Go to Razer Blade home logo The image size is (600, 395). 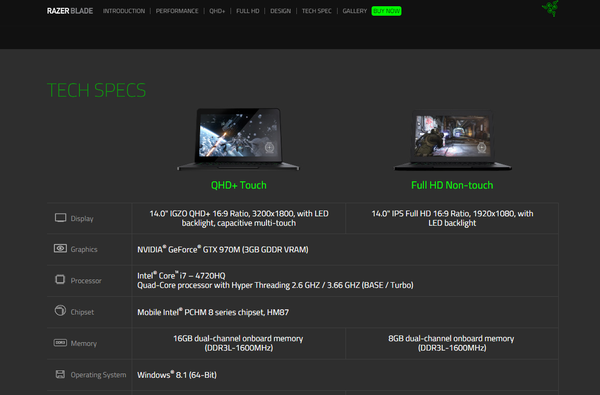(x=70, y=11)
